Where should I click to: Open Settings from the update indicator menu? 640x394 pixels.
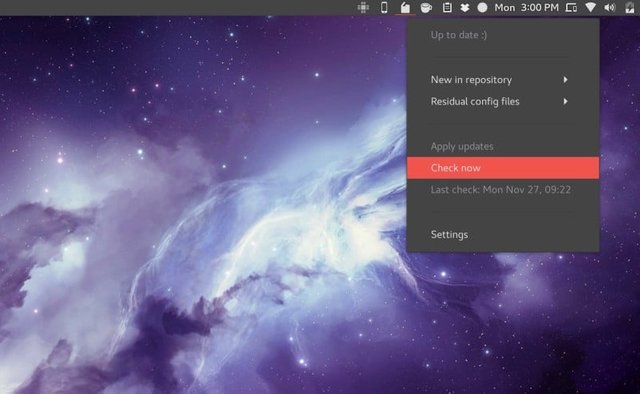(x=503, y=234)
